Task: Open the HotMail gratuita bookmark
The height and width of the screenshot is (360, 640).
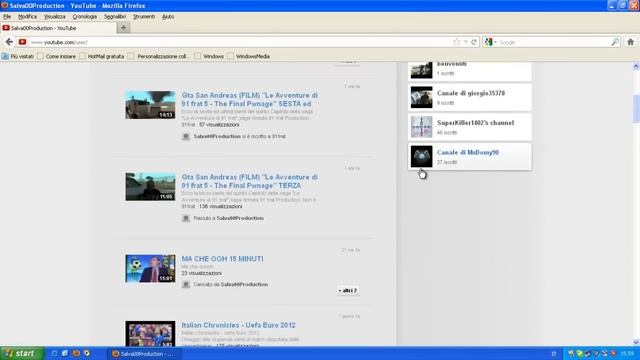Action: coord(102,56)
